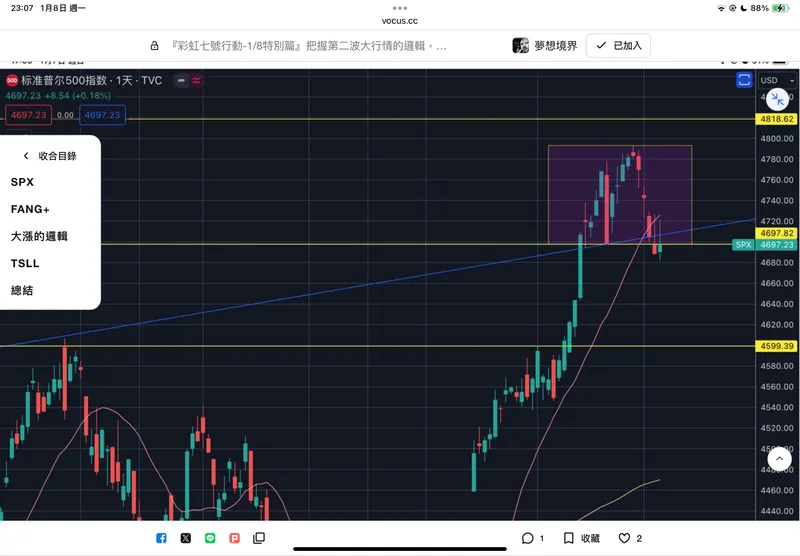The height and width of the screenshot is (556, 800).
Task: Share article on X (Twitter)
Action: [x=186, y=538]
